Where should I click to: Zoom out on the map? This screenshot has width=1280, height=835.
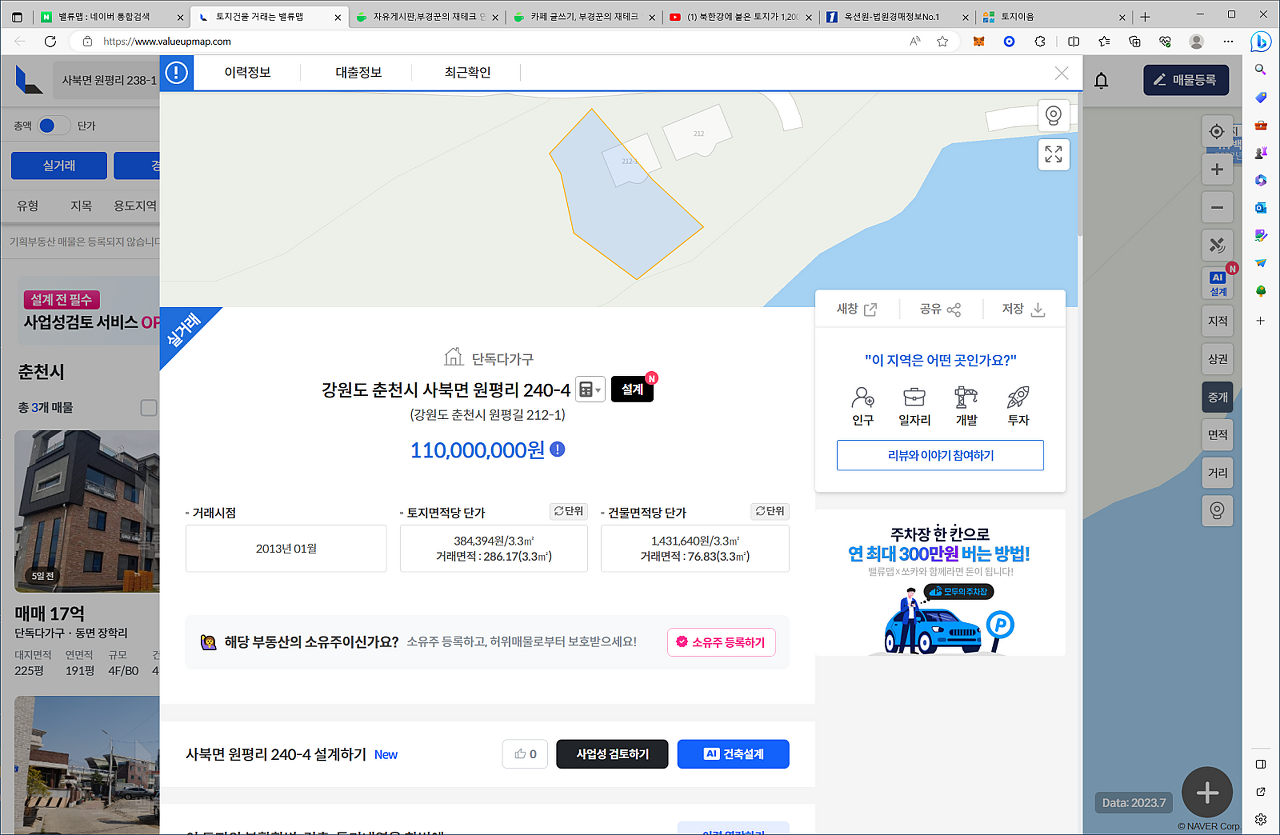1216,208
